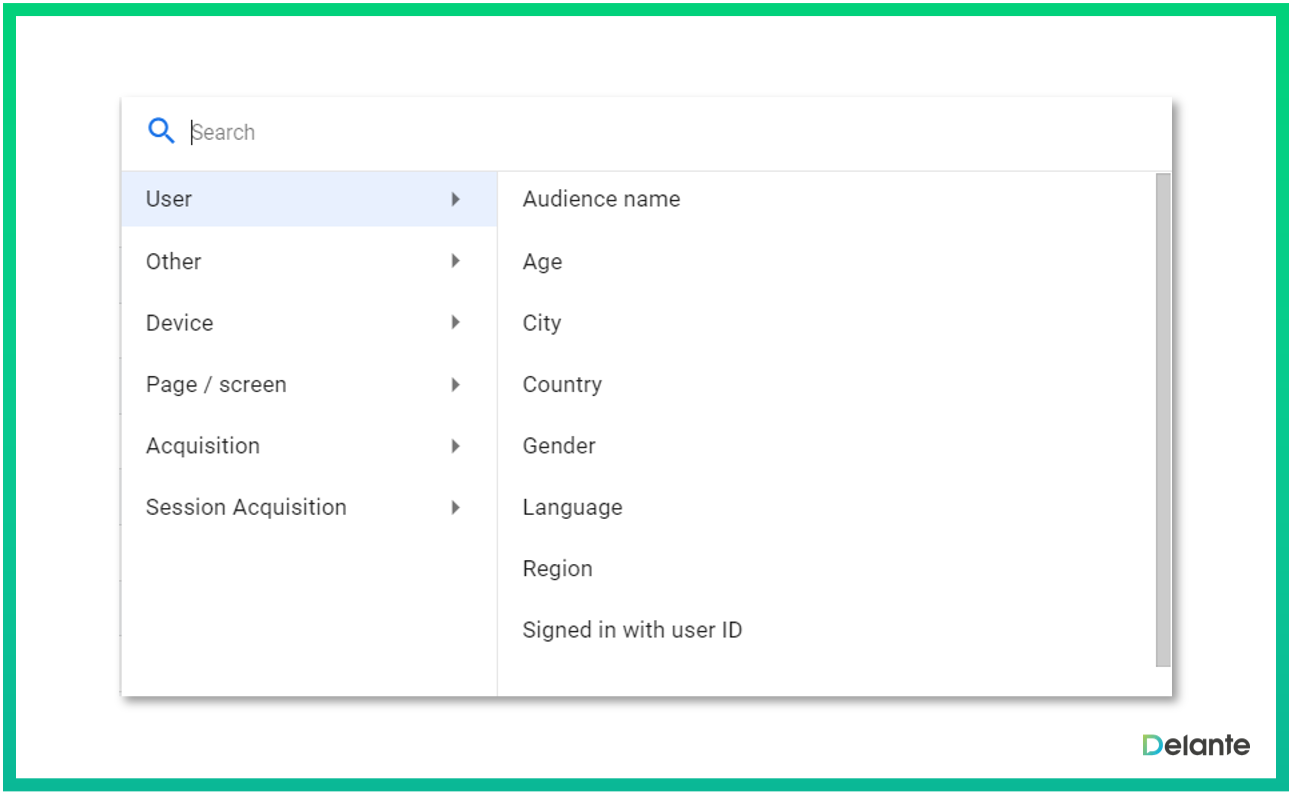Open the Session Acquisition category
Viewport: 1293px width, 793px height.
(x=246, y=508)
